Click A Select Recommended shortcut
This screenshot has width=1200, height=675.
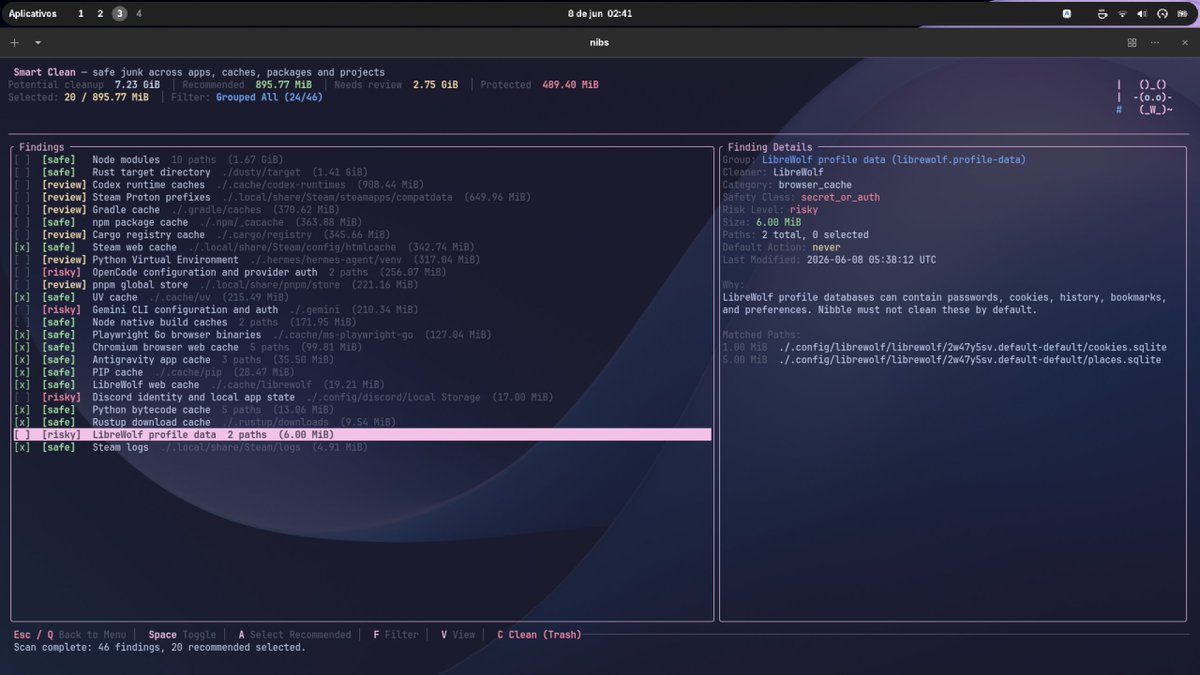294,635
